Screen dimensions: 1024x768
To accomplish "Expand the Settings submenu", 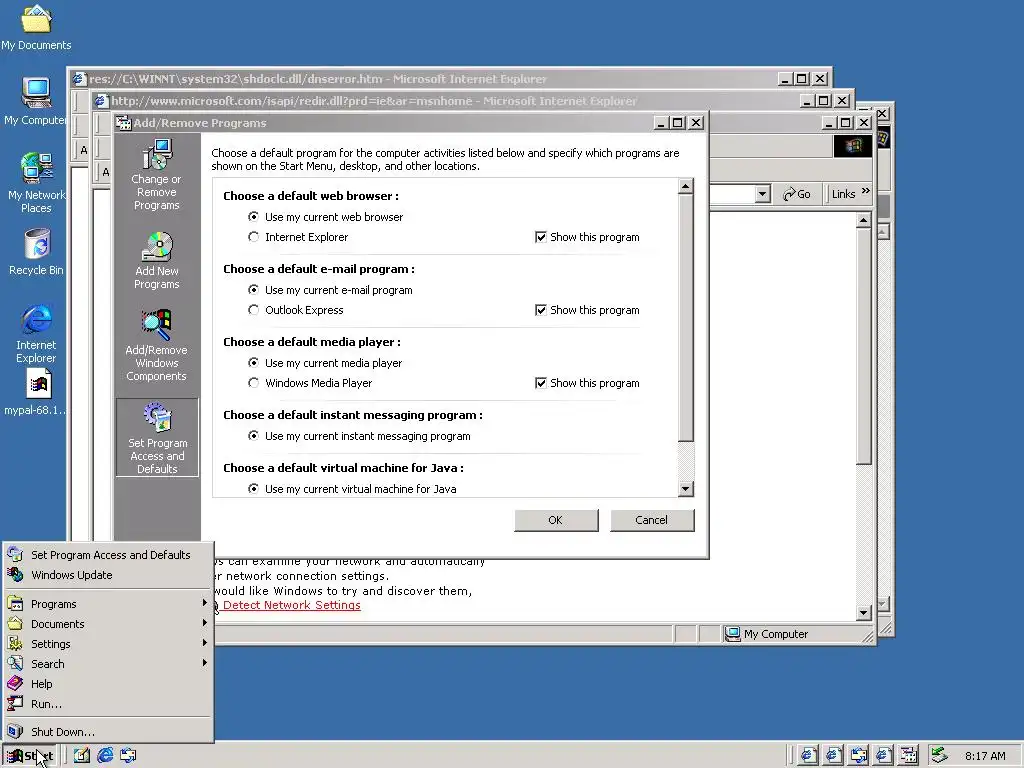I will point(108,644).
